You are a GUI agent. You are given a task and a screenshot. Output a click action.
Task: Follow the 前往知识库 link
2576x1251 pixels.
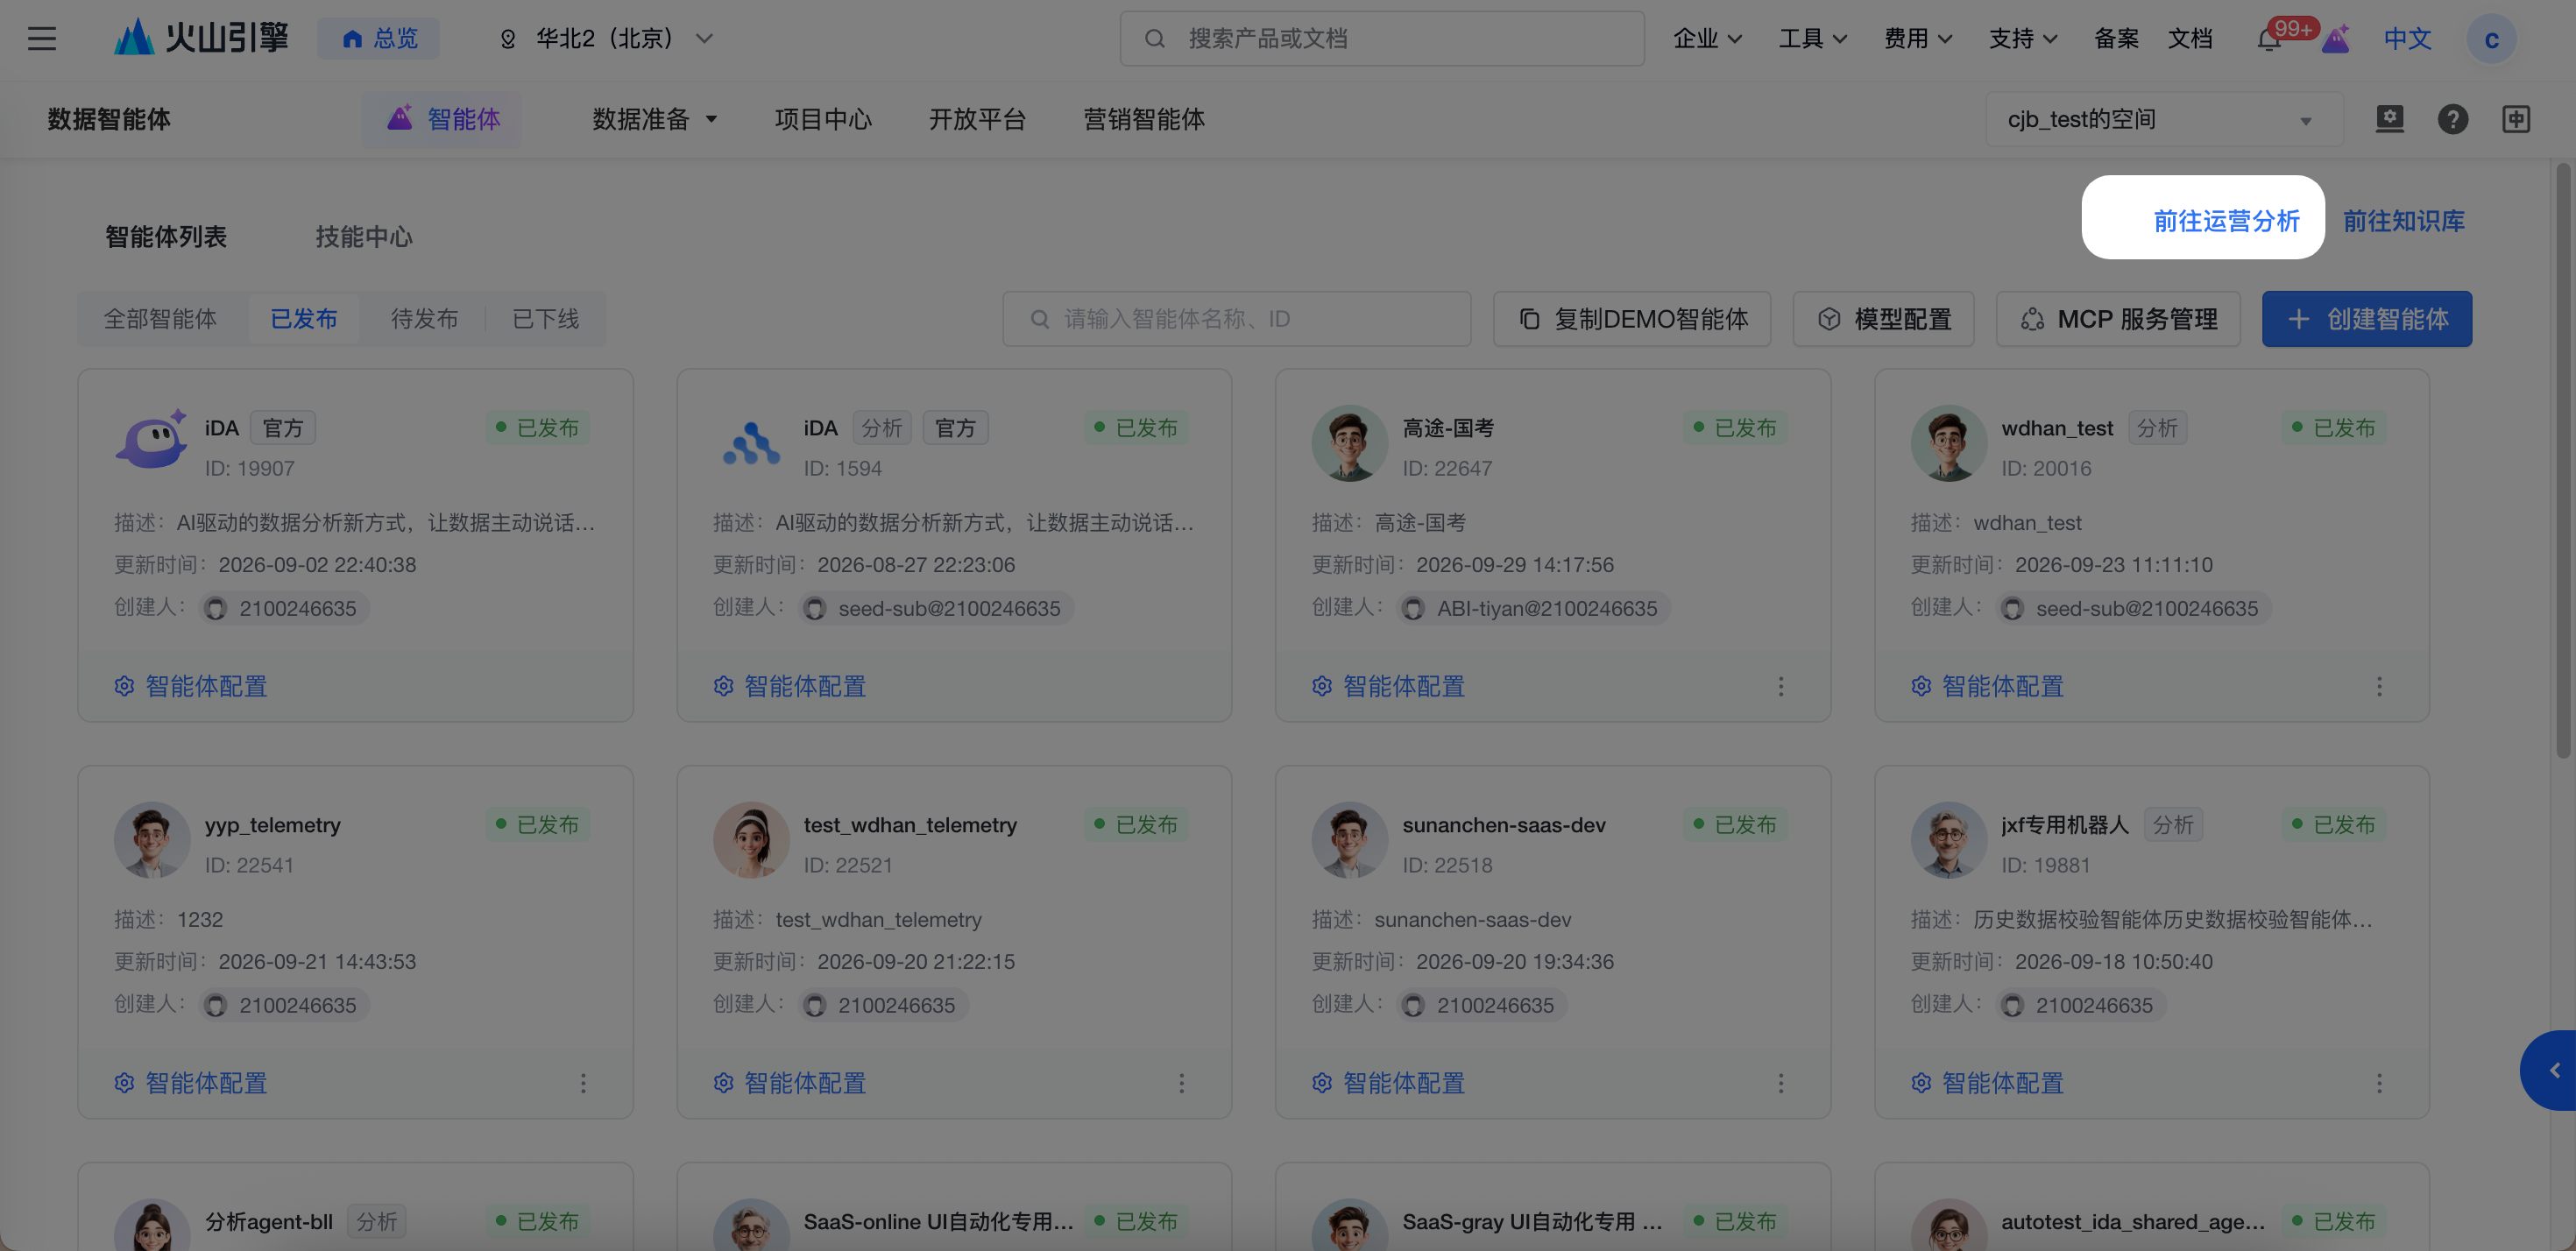[2404, 221]
